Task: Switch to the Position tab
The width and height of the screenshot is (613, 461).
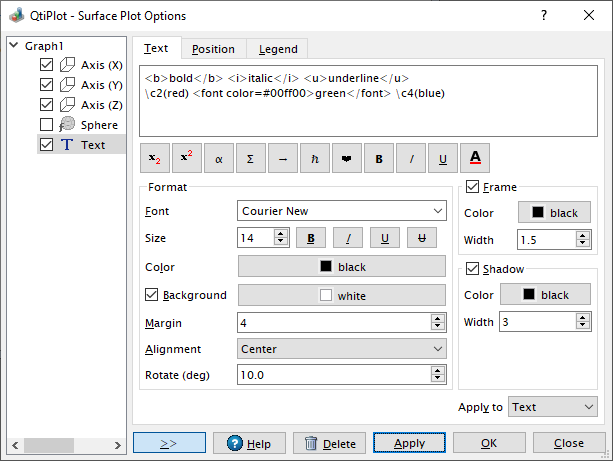Action: tap(213, 49)
